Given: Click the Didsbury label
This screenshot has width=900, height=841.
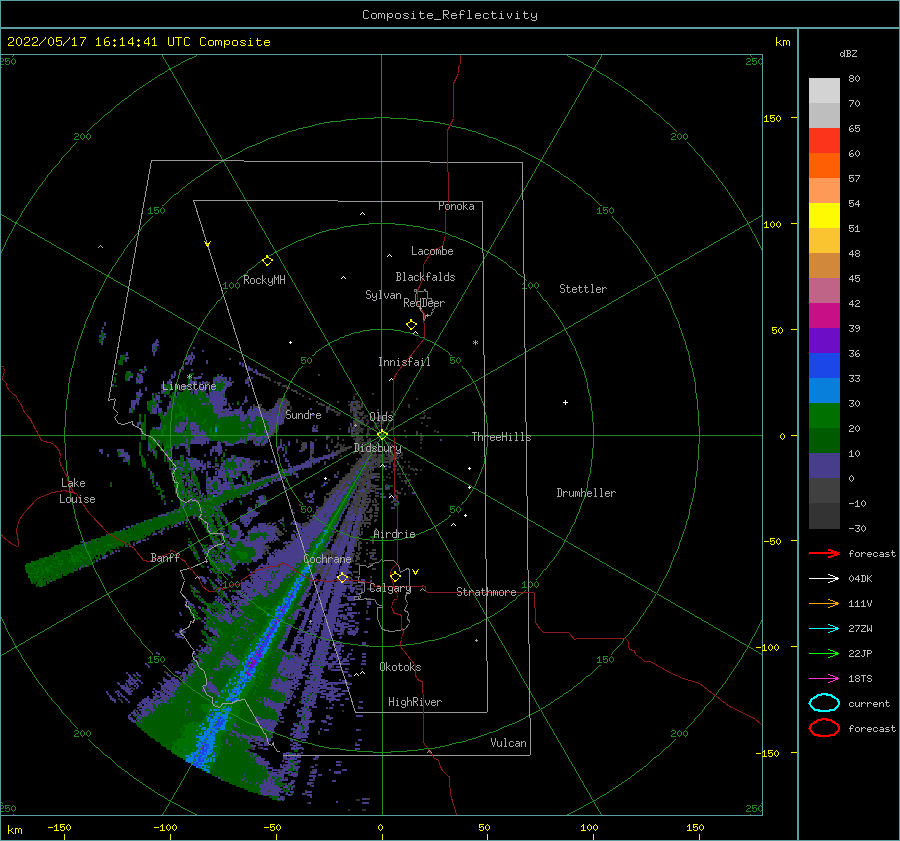Looking at the screenshot, I should pyautogui.click(x=378, y=448).
